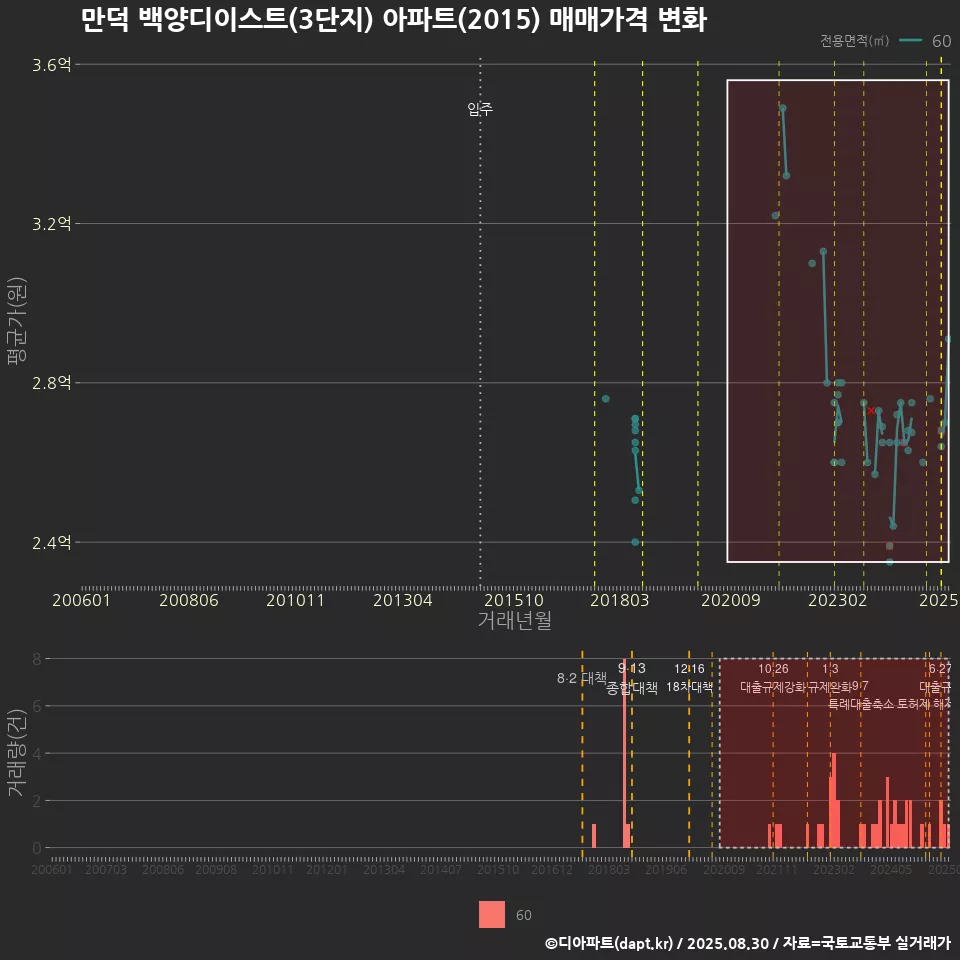This screenshot has width=960, height=960.
Task: Click '202111' on the volume chart's date axis
Action: [x=777, y=869]
